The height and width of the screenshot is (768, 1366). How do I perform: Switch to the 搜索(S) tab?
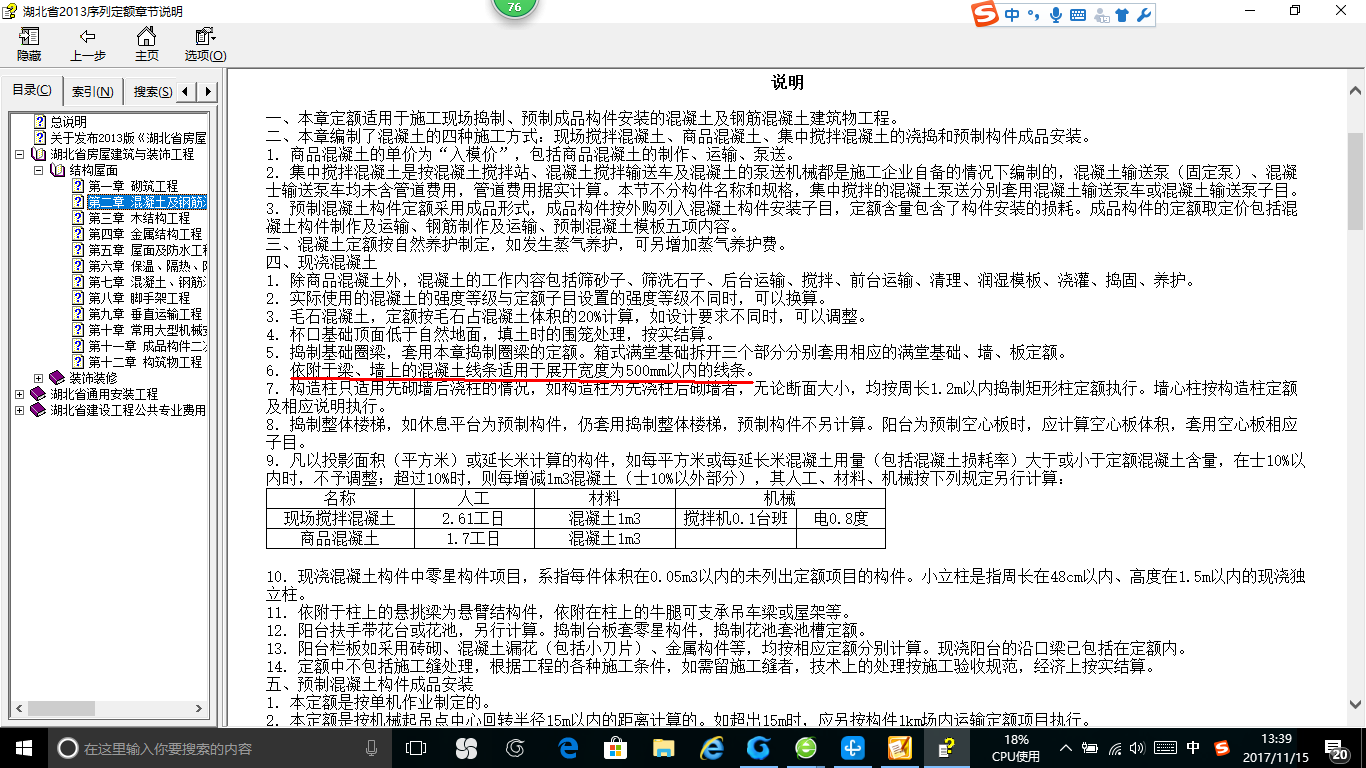152,92
